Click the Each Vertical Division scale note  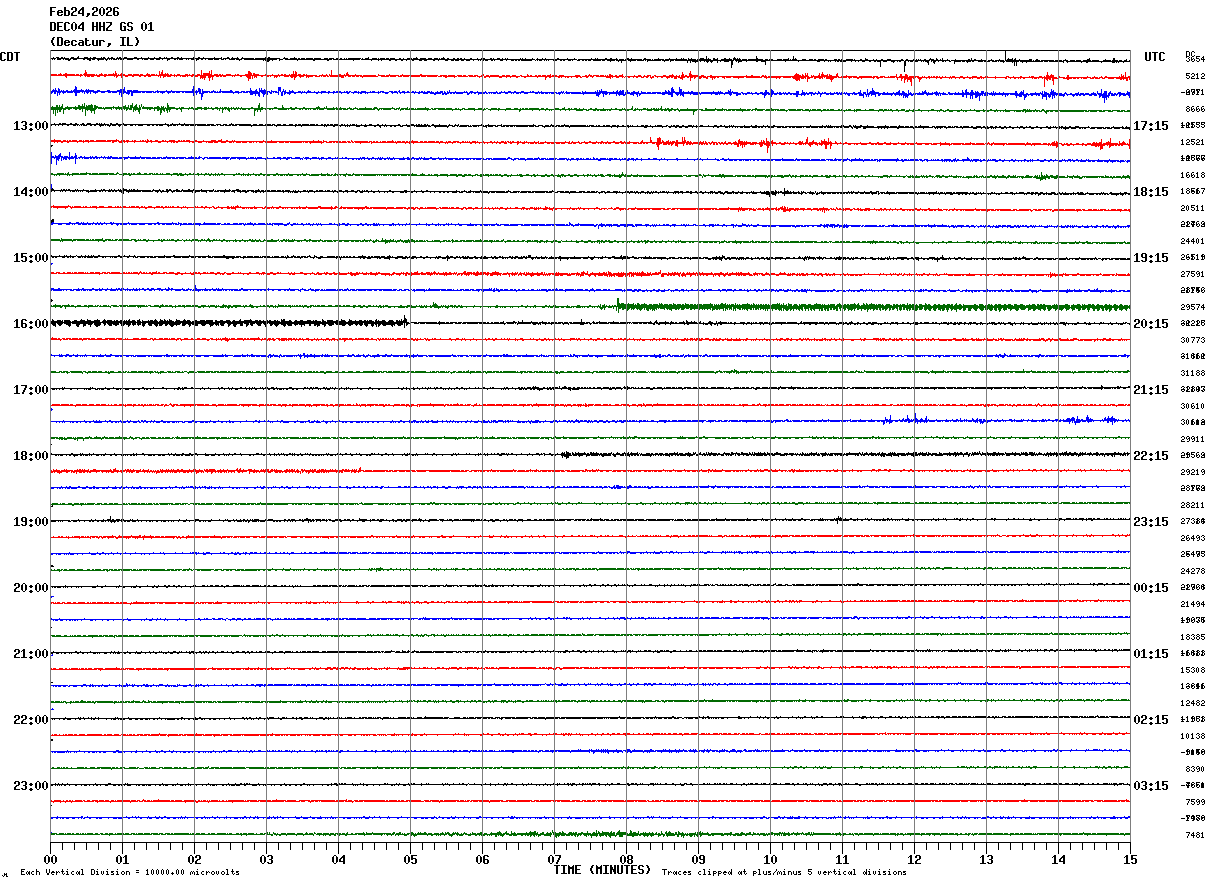tap(129, 873)
